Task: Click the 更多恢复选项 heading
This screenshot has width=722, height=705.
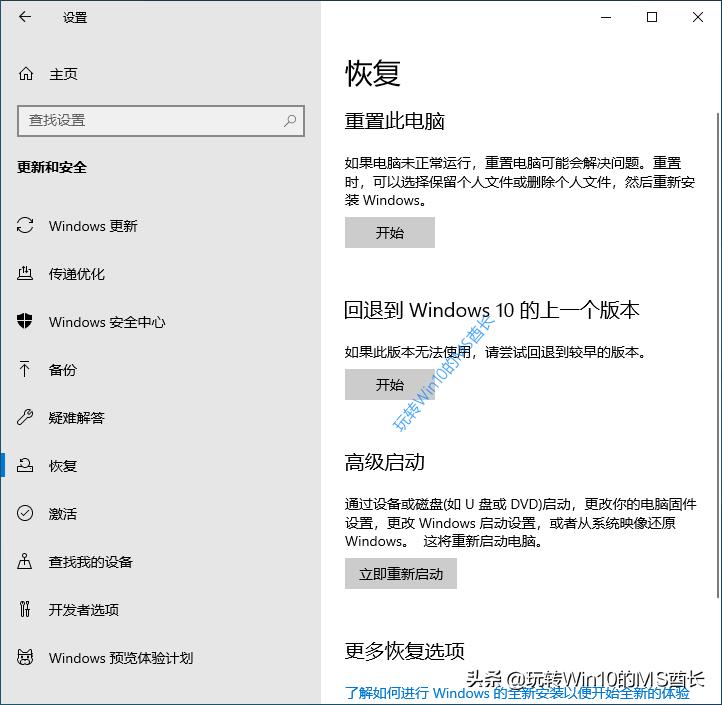Action: pos(404,651)
